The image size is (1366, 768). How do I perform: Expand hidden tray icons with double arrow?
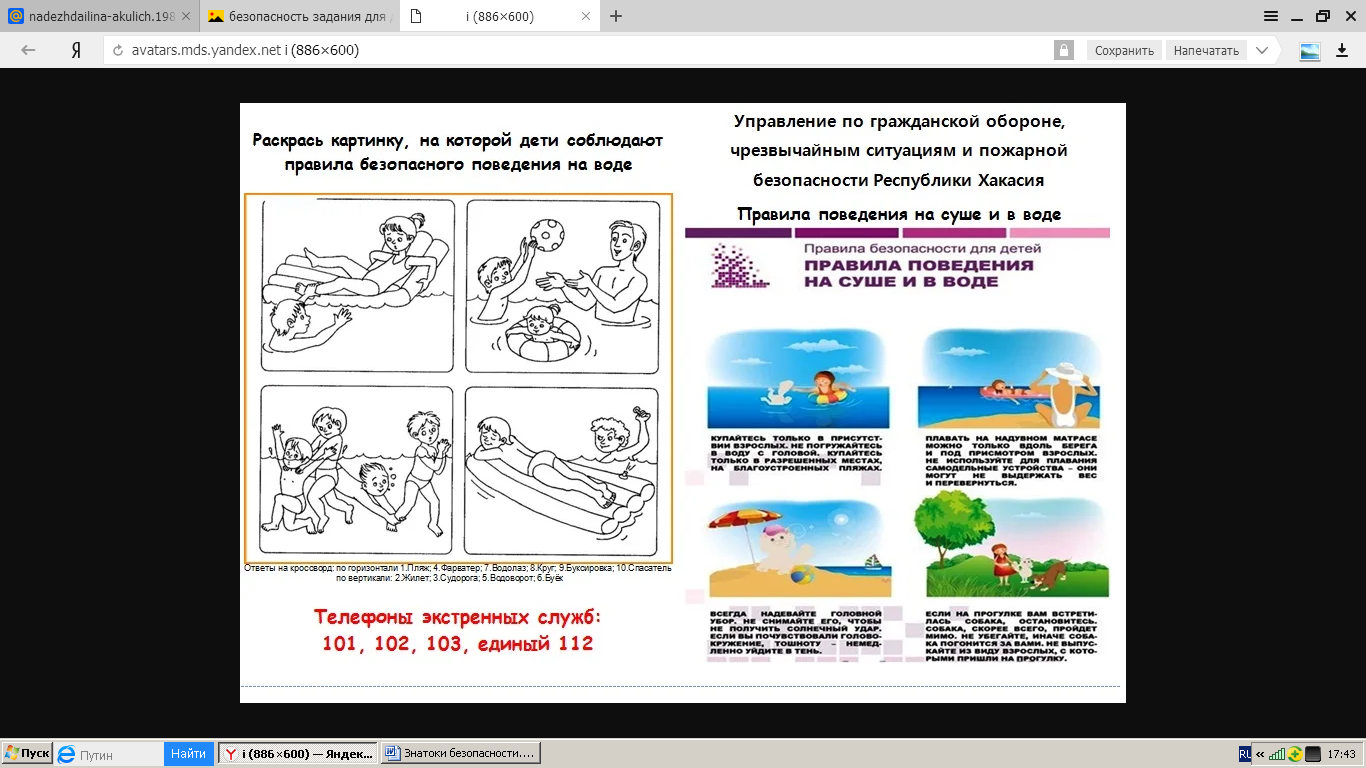[x=1260, y=754]
